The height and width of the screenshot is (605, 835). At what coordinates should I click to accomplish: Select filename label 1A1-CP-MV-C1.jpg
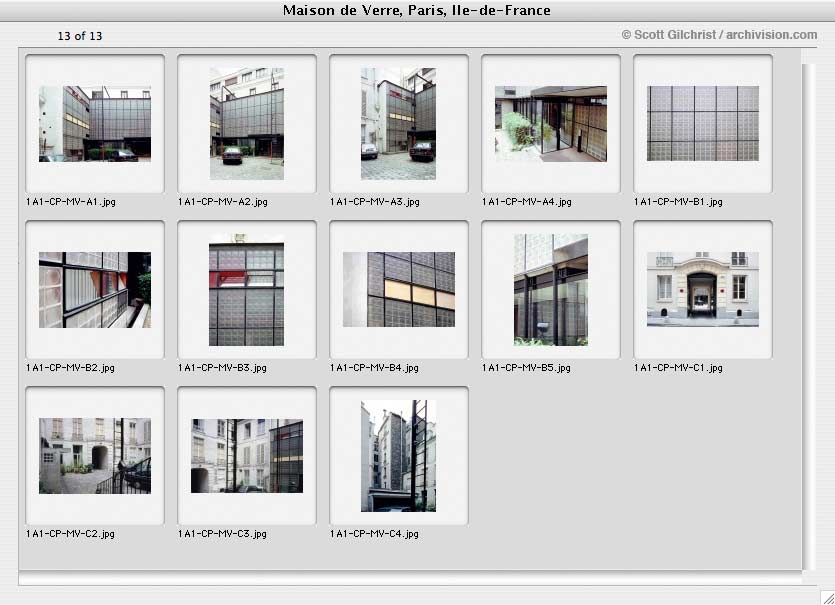tap(678, 368)
